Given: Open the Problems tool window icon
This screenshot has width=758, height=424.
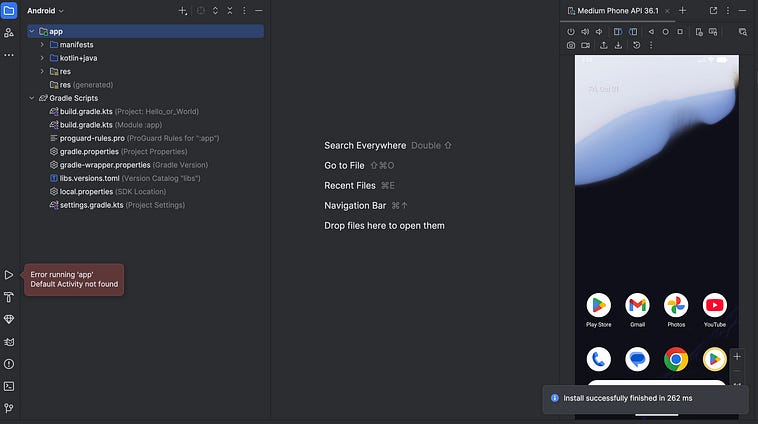Looking at the screenshot, I should (x=9, y=364).
